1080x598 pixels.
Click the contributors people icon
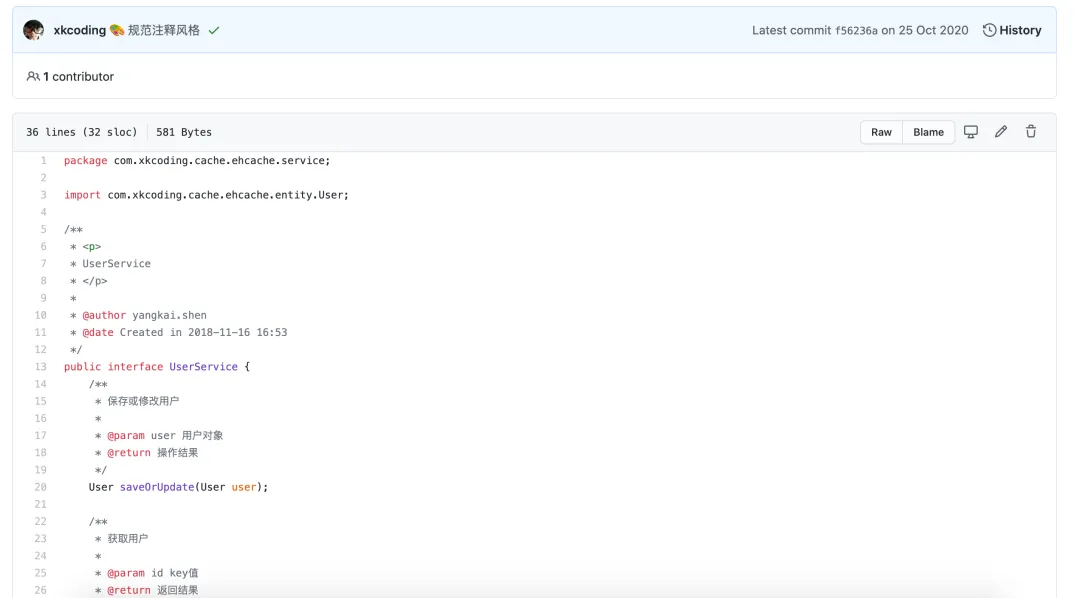[33, 76]
